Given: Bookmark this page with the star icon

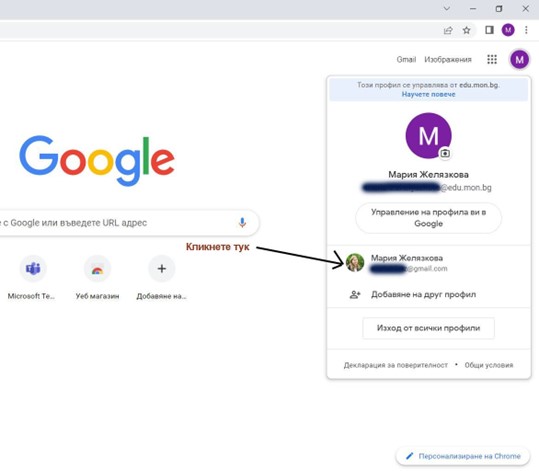Looking at the screenshot, I should click(466, 30).
